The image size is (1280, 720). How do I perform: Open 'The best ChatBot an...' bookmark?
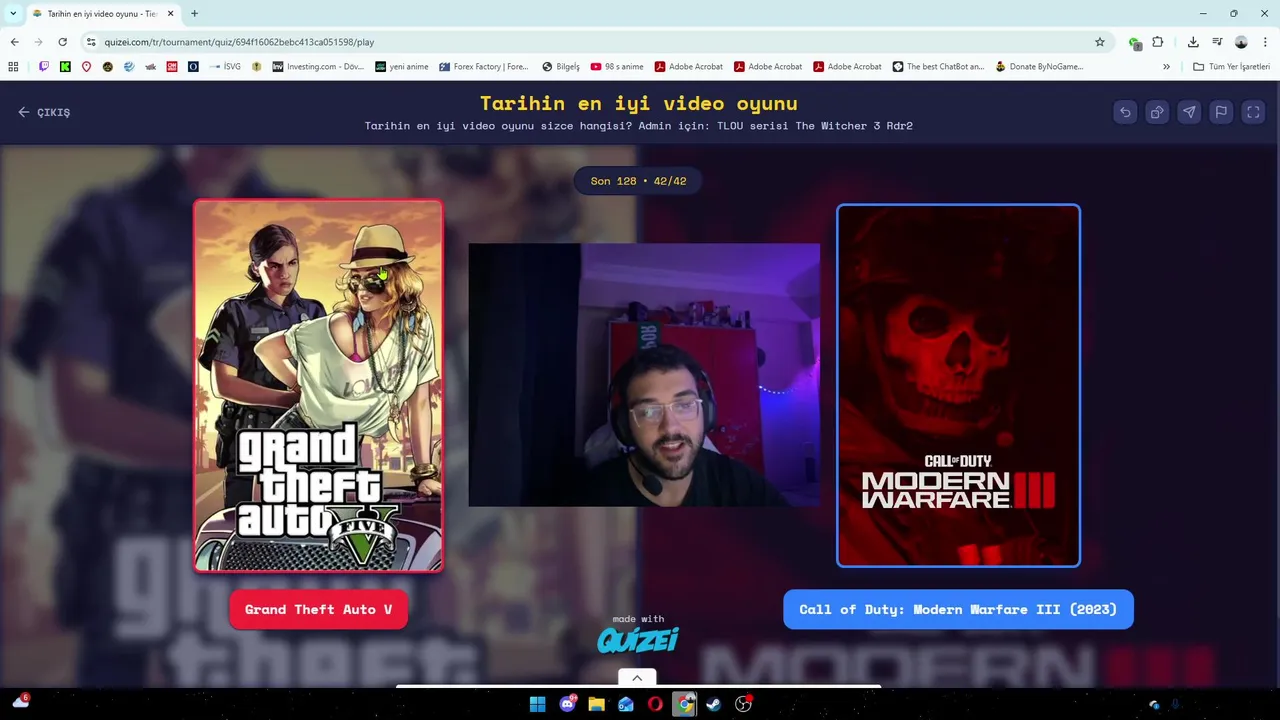point(938,67)
